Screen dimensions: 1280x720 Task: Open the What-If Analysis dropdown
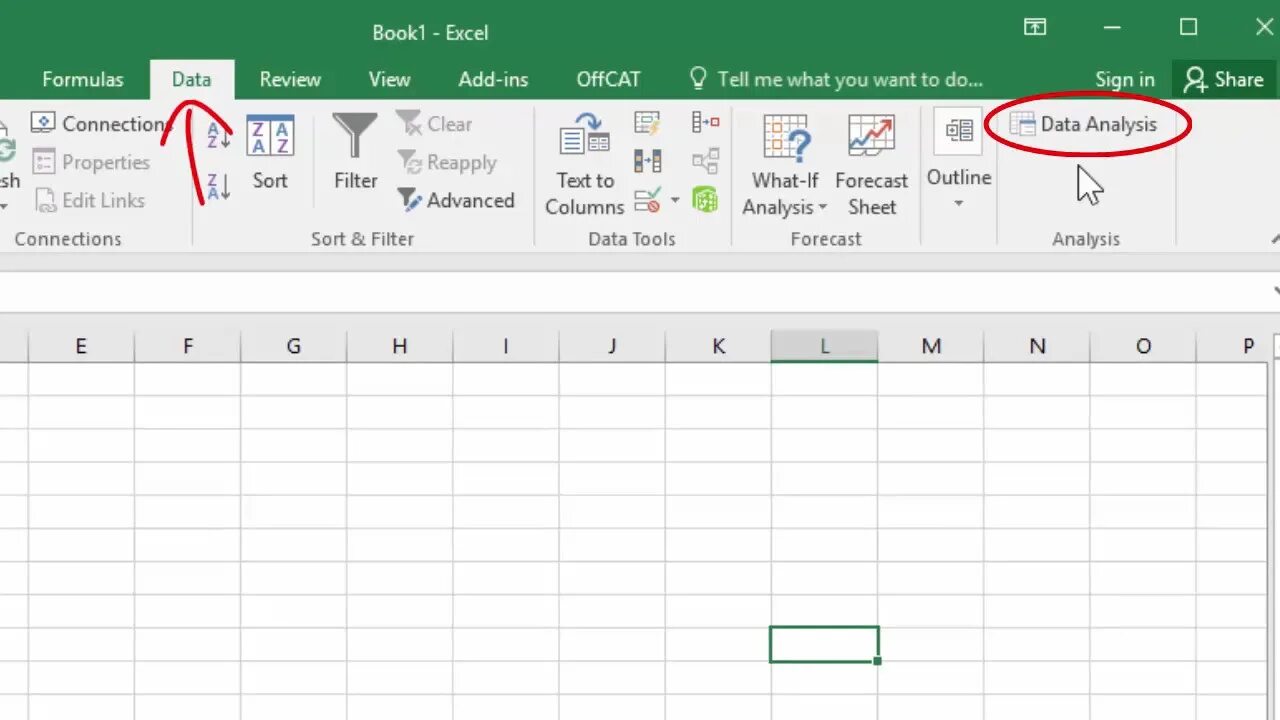click(x=785, y=165)
